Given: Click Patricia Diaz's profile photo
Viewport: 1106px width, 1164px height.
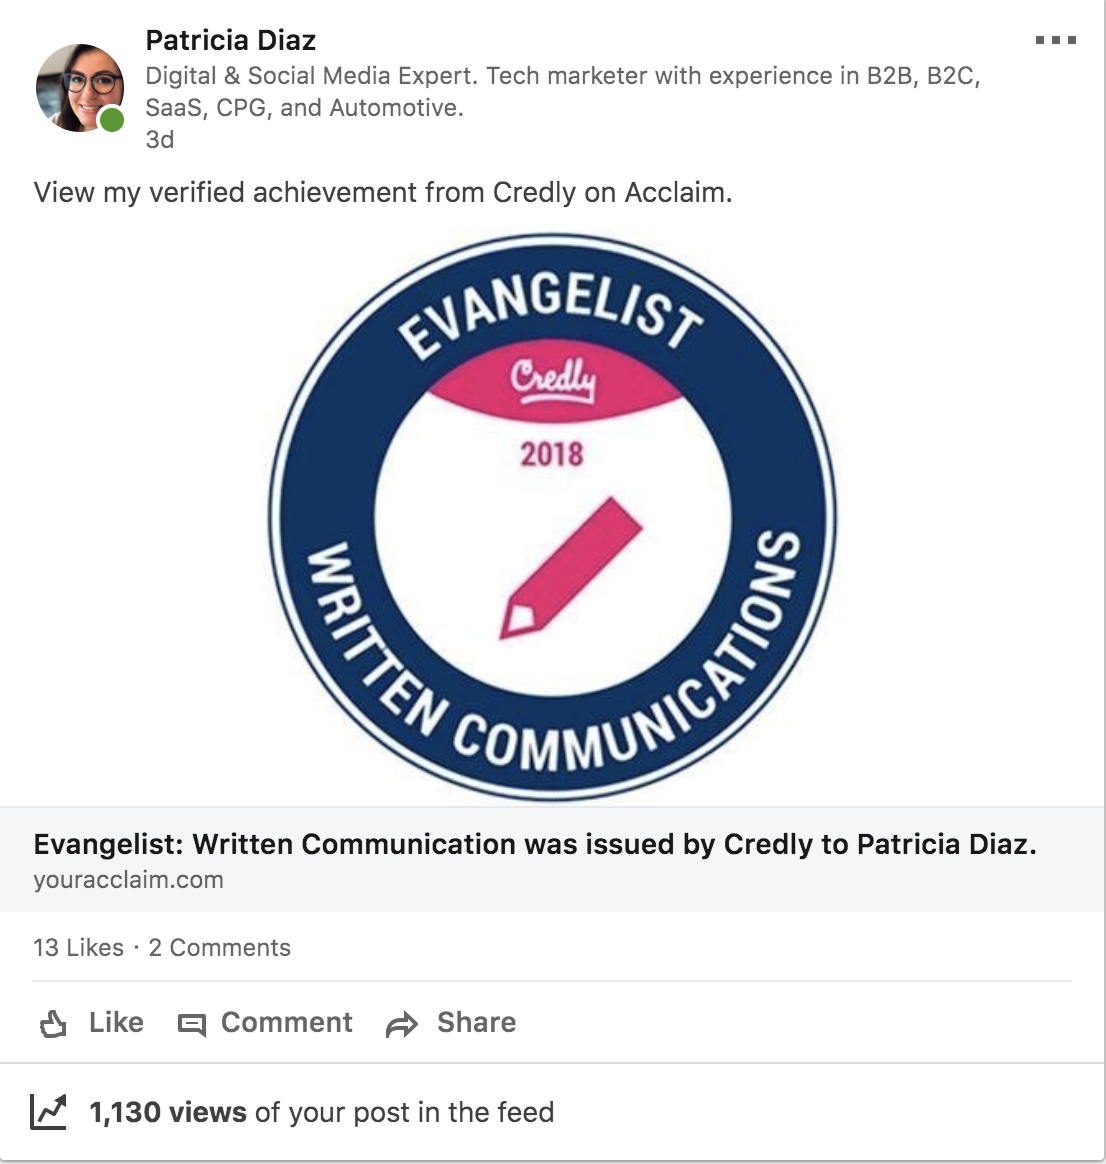Looking at the screenshot, I should [x=78, y=87].
